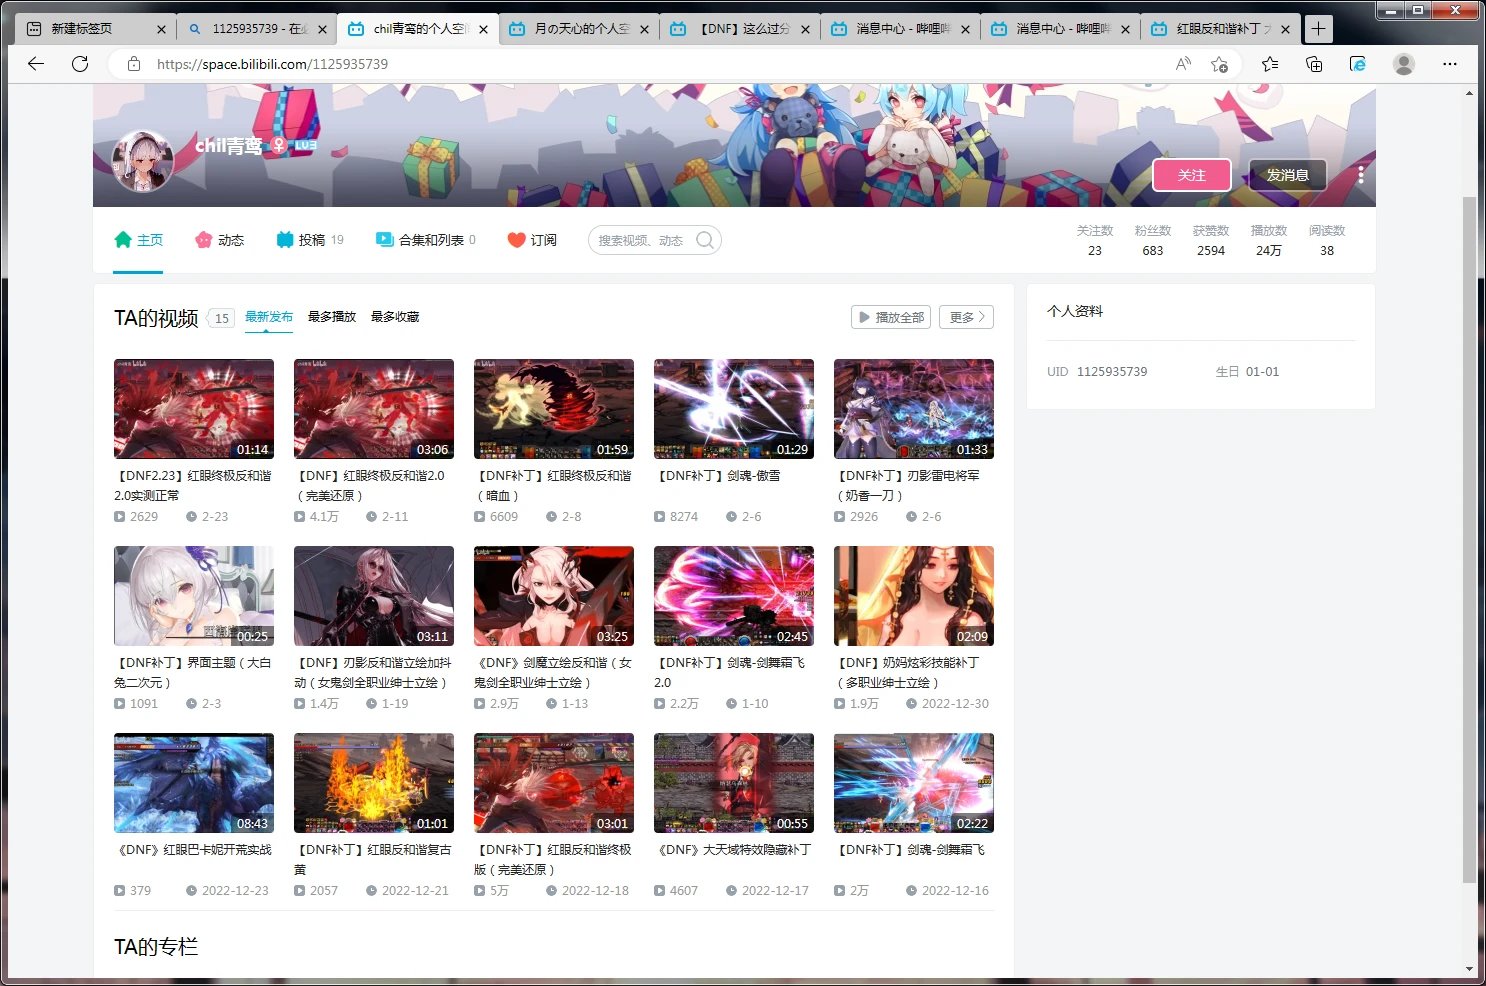Open the 剑魂-剑舞霜飞 2.0 thumbnail
The height and width of the screenshot is (986, 1486).
pyautogui.click(x=734, y=596)
